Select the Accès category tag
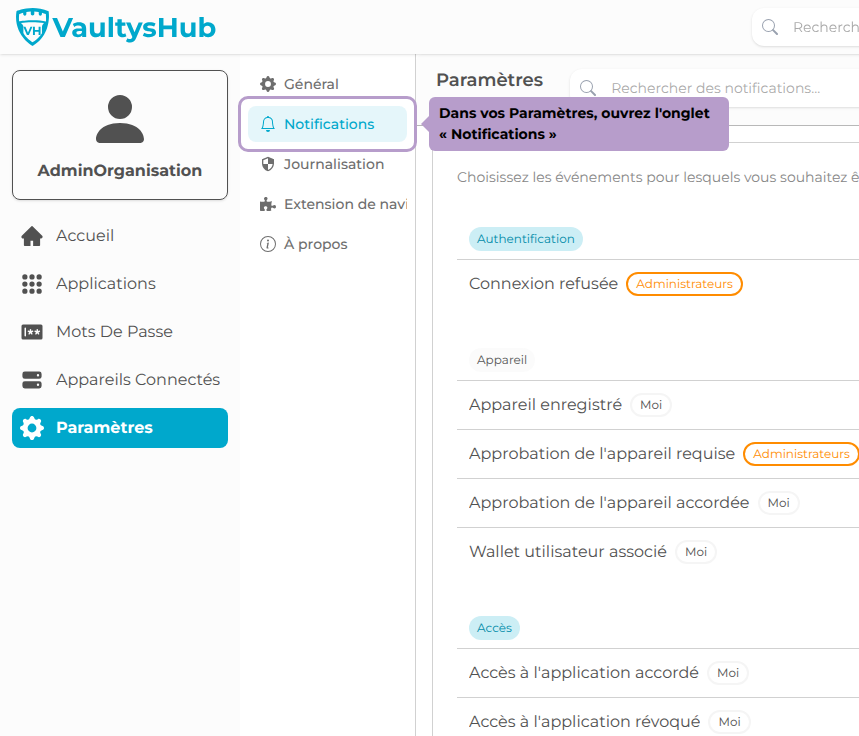Screen dimensions: 859x736 coord(494,628)
